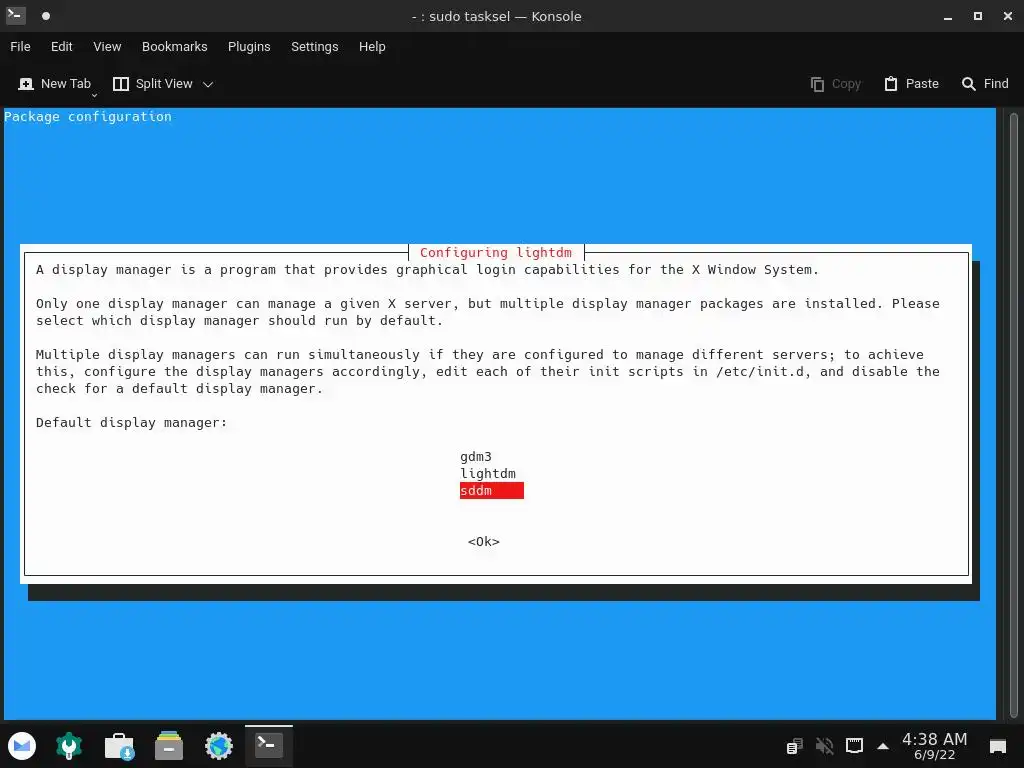Screen dimensions: 1024x768
Task: Maximize the Konsole window
Action: coord(978,16)
